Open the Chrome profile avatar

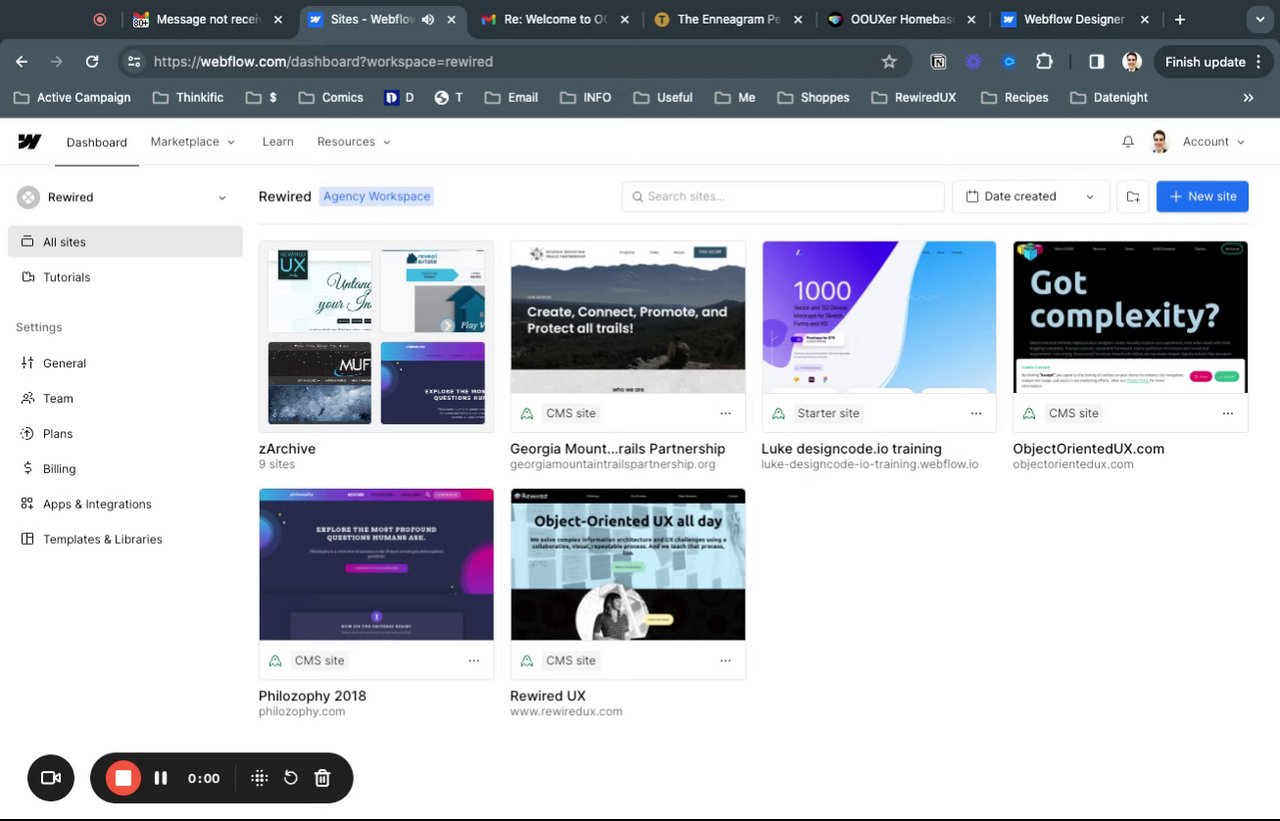coord(1132,62)
